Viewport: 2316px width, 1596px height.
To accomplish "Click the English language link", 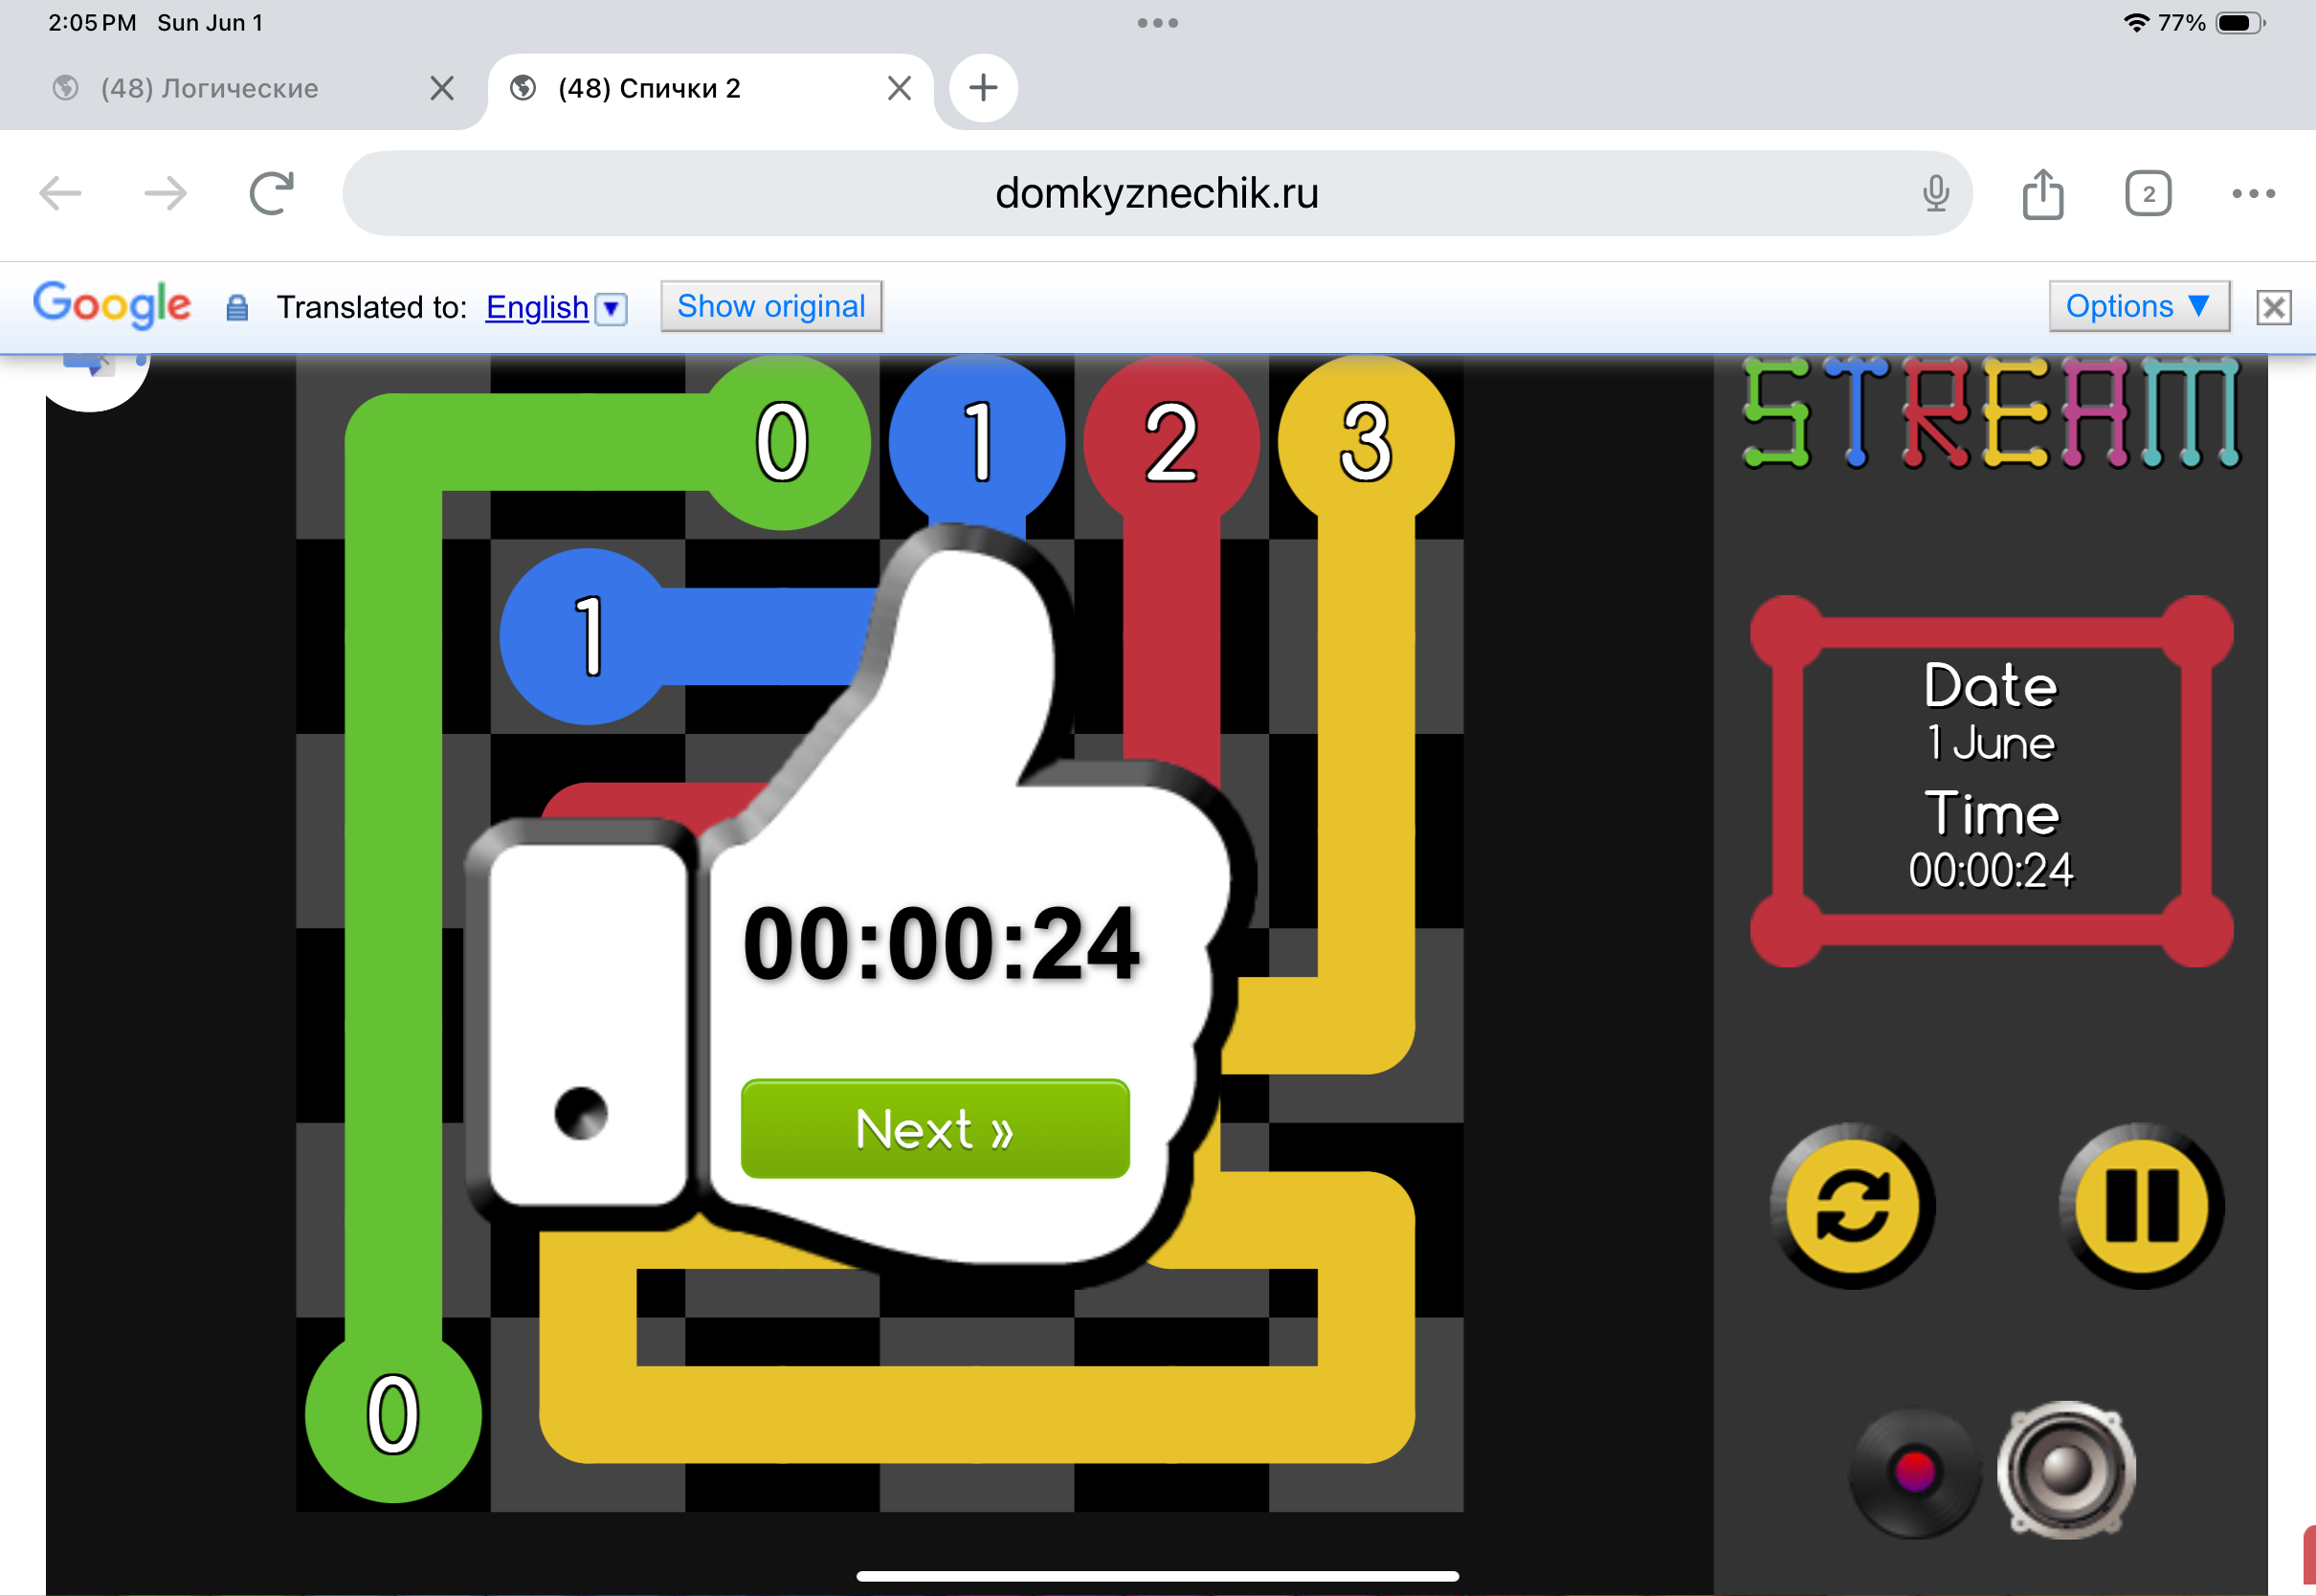I will [537, 307].
